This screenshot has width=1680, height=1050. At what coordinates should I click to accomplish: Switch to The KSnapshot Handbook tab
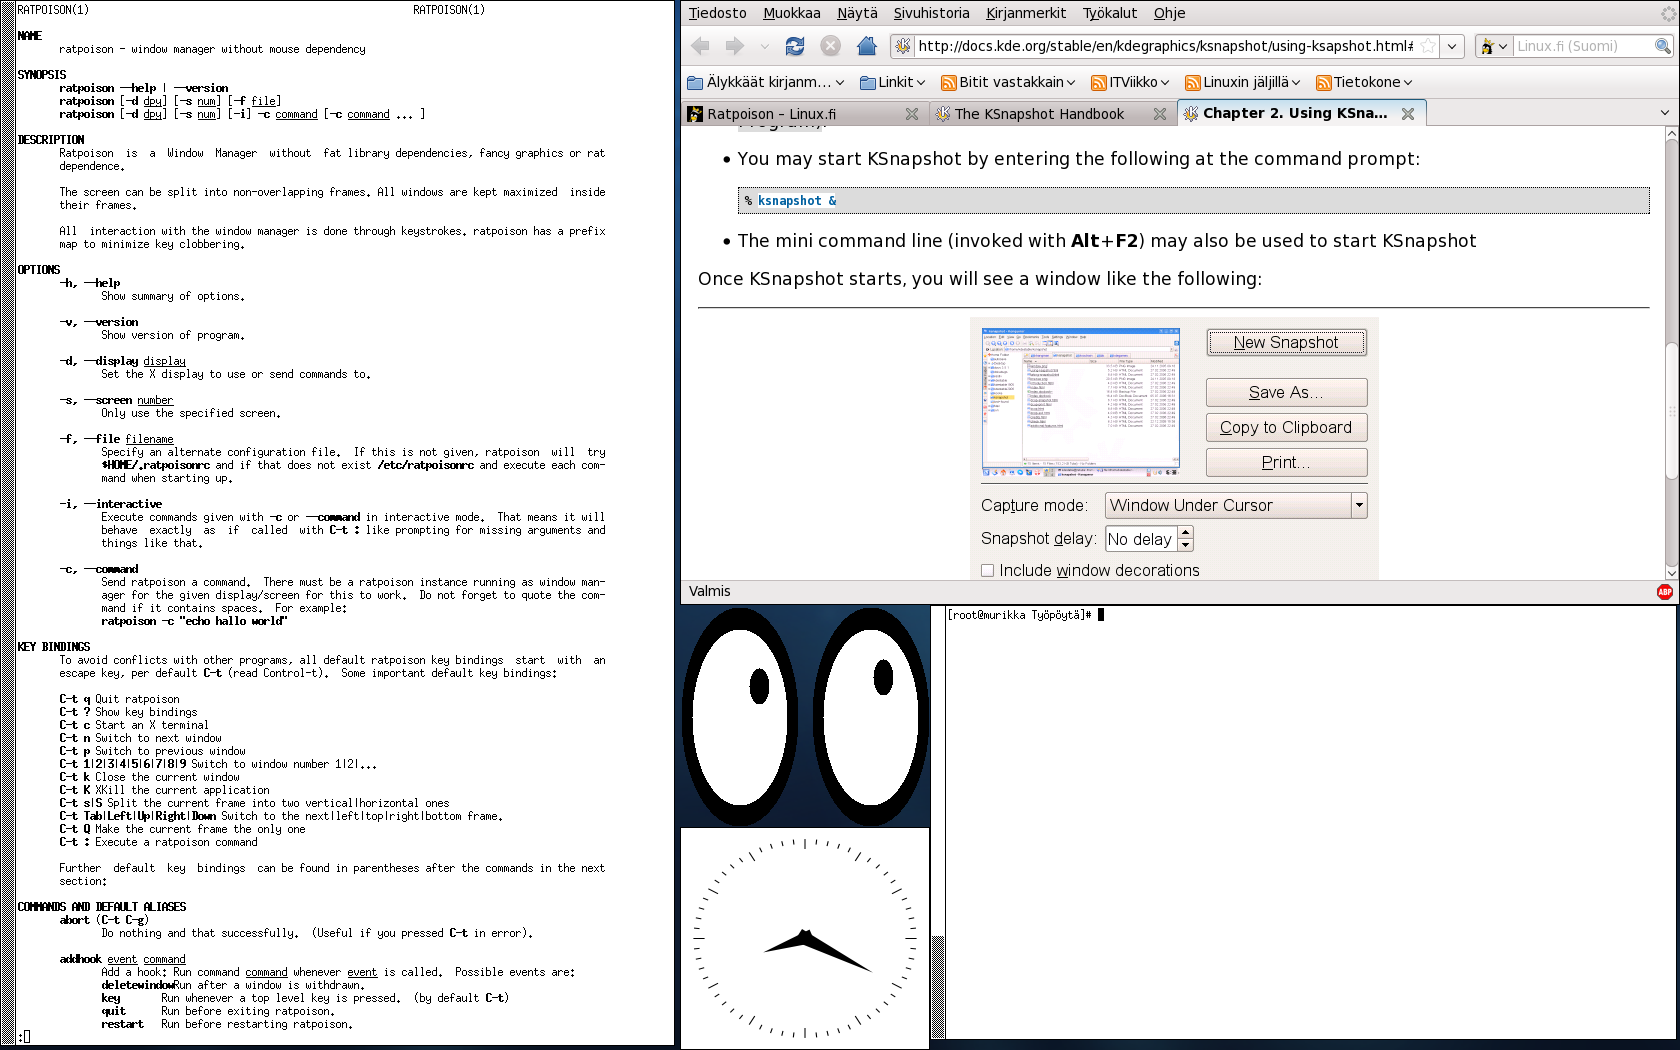[1039, 114]
